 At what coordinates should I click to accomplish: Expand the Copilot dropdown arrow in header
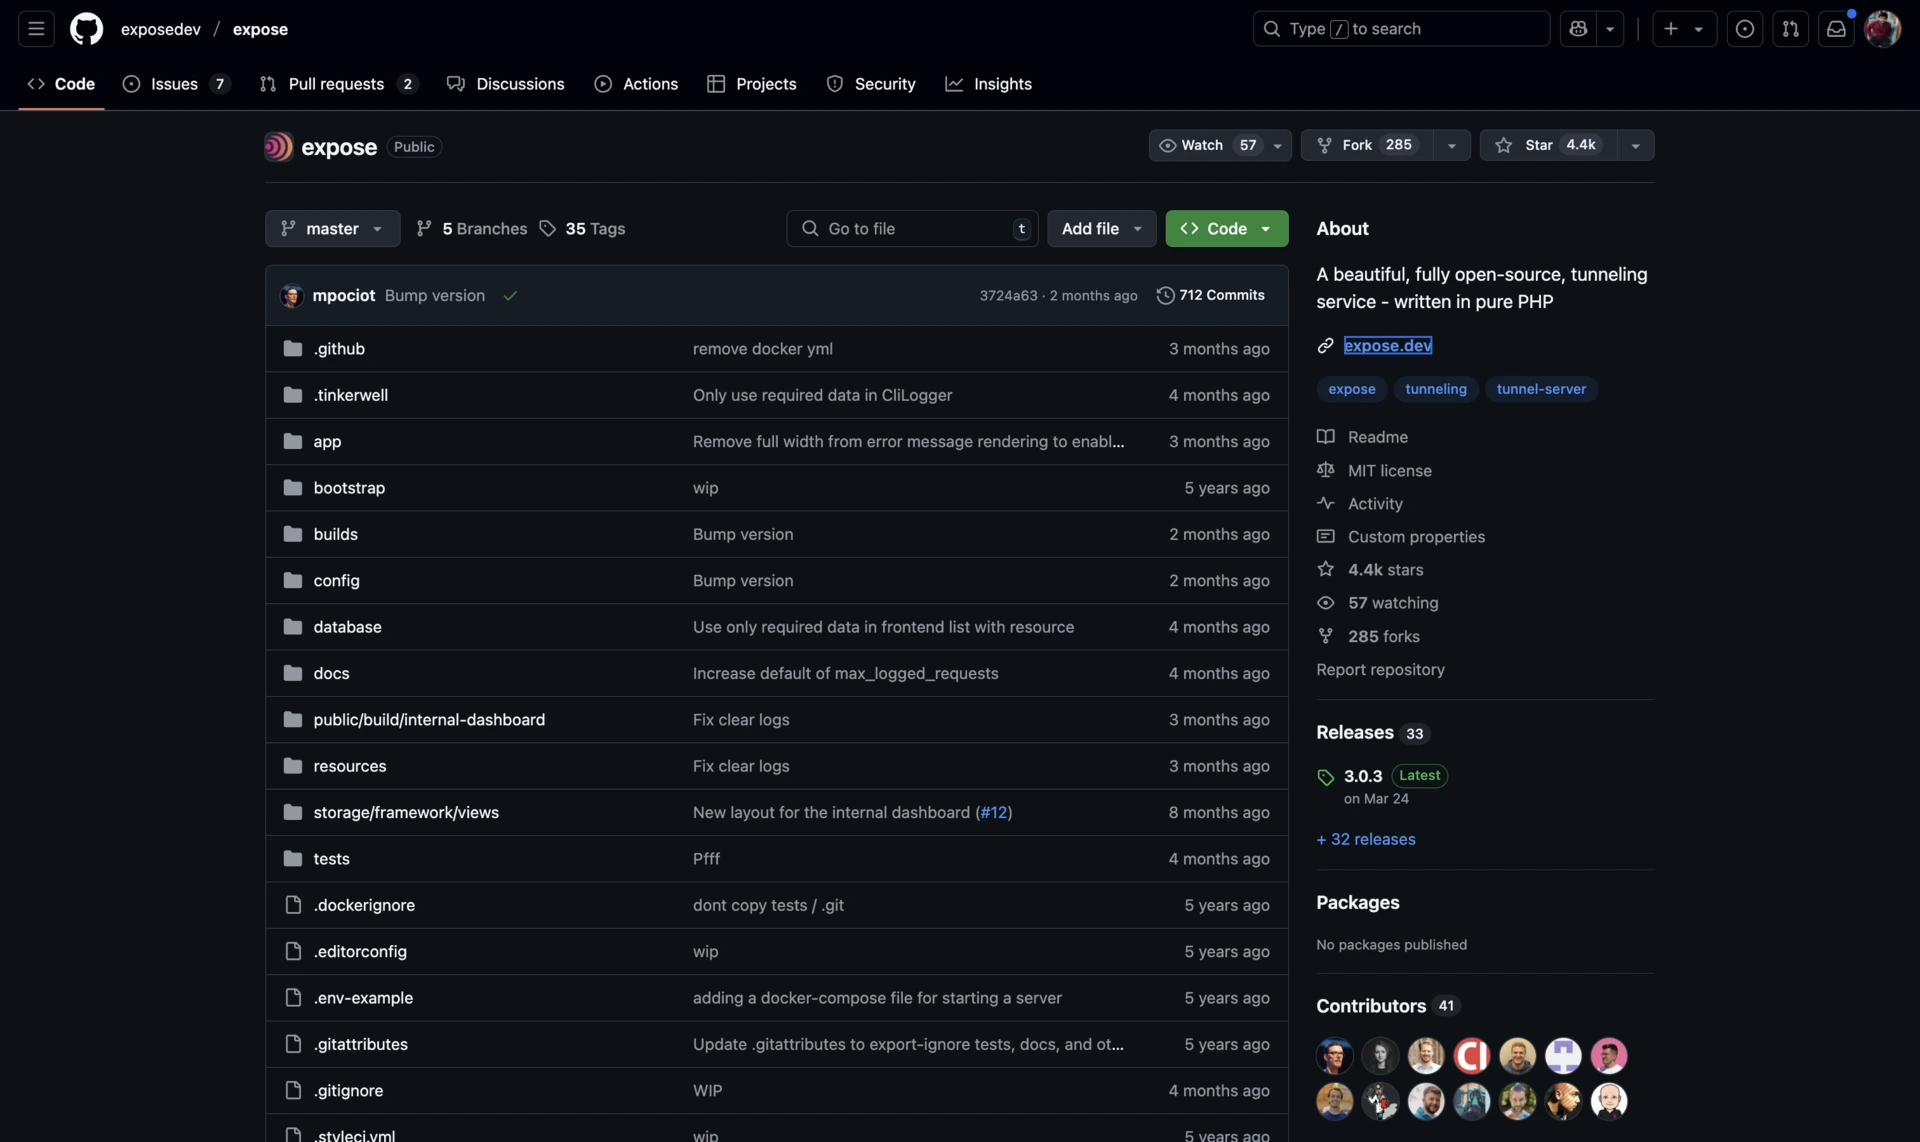[1610, 29]
